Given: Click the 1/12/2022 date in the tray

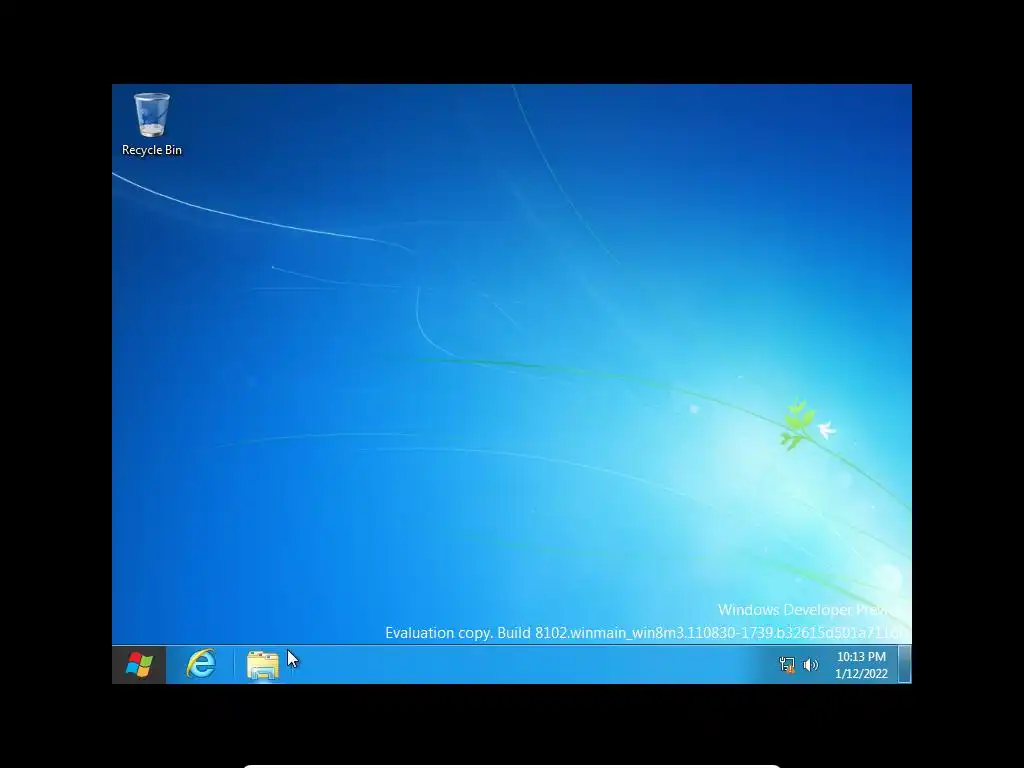Looking at the screenshot, I should tap(861, 673).
